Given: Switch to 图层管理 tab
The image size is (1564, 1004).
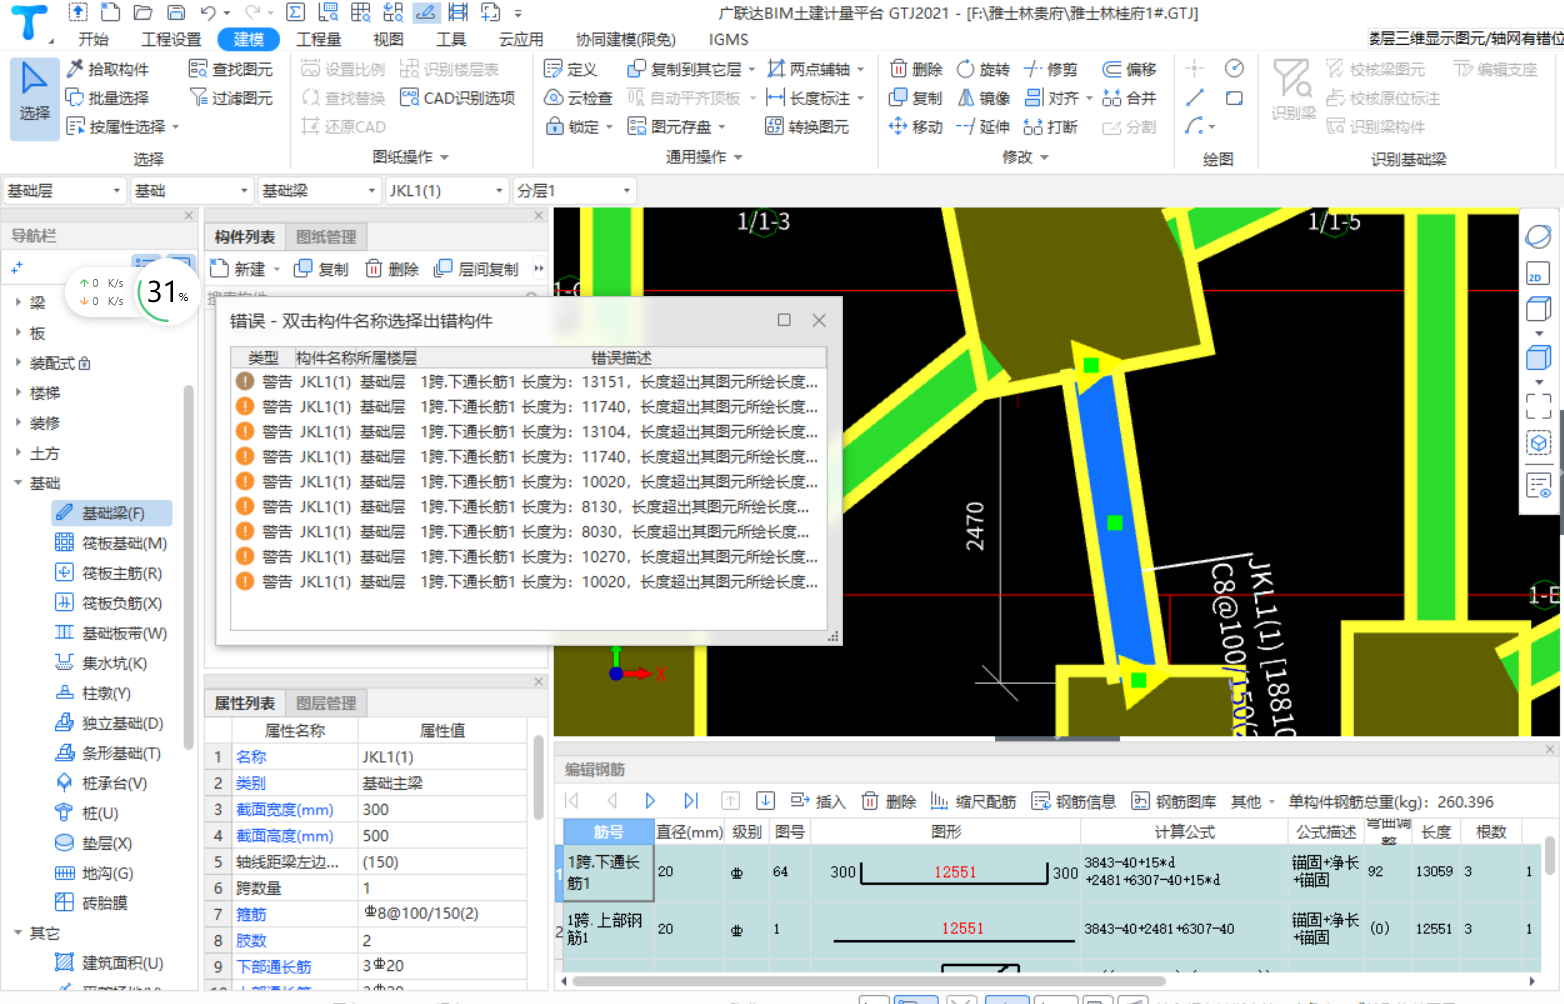Looking at the screenshot, I should [x=326, y=703].
